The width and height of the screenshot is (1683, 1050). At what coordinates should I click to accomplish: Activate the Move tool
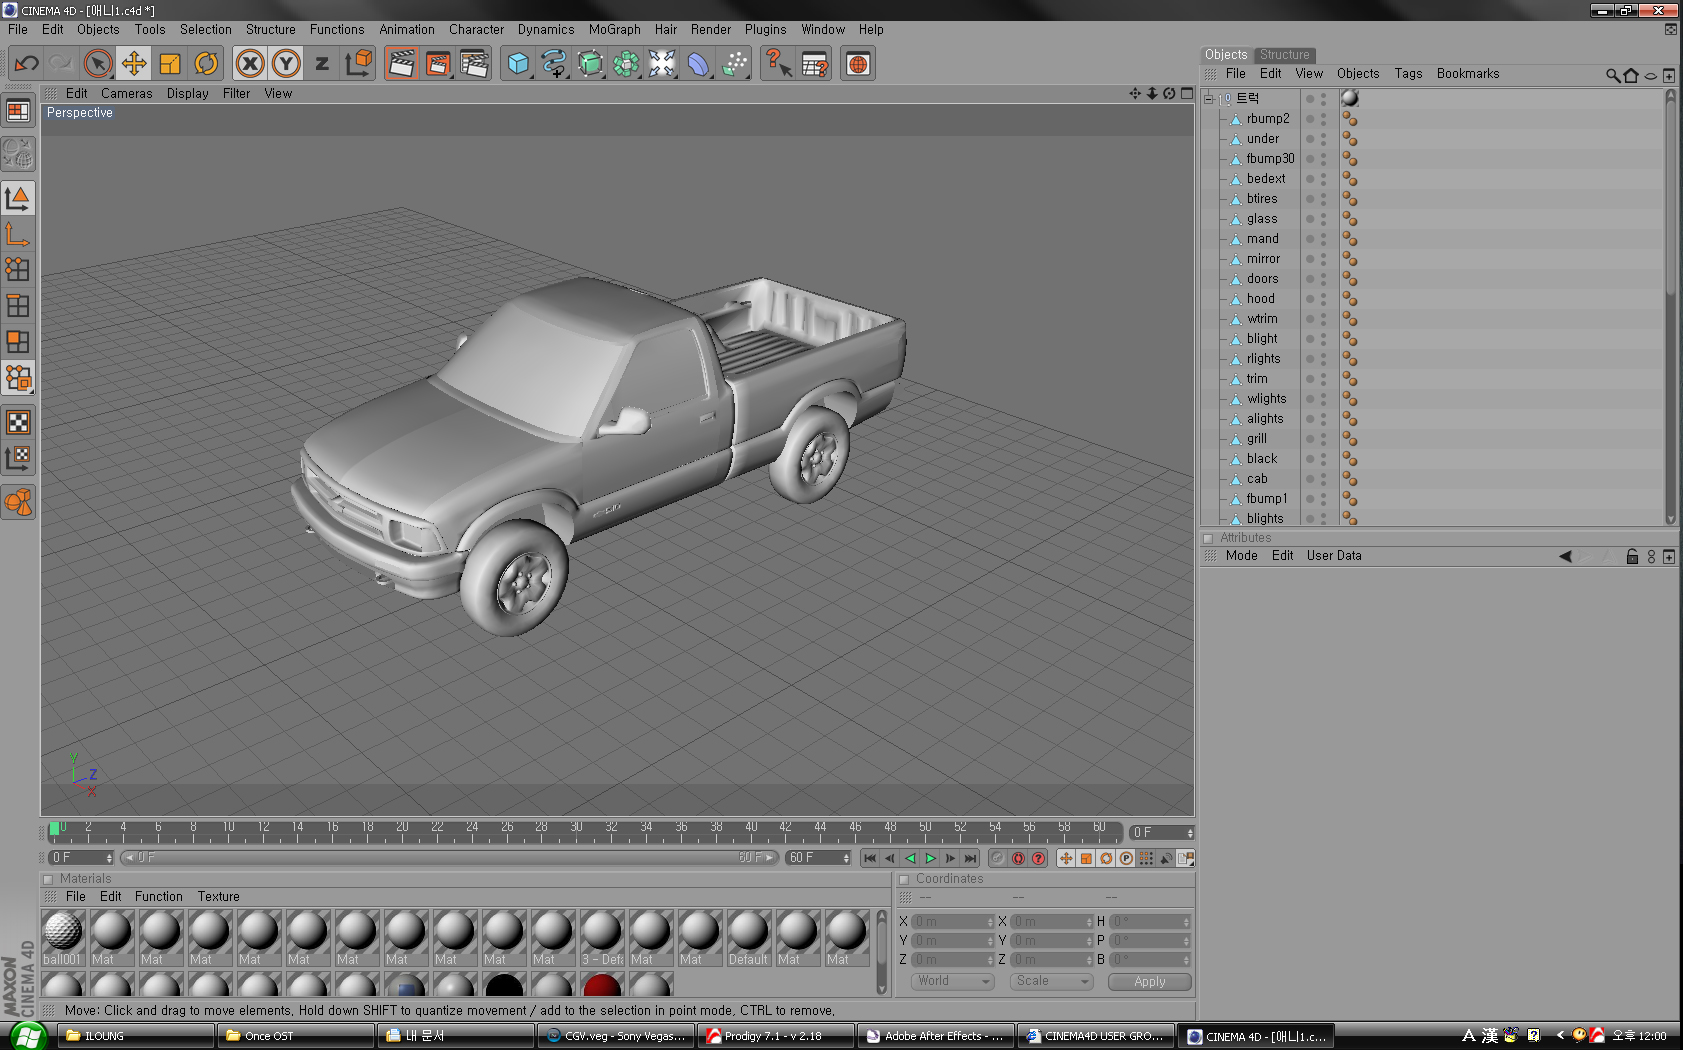pos(134,64)
